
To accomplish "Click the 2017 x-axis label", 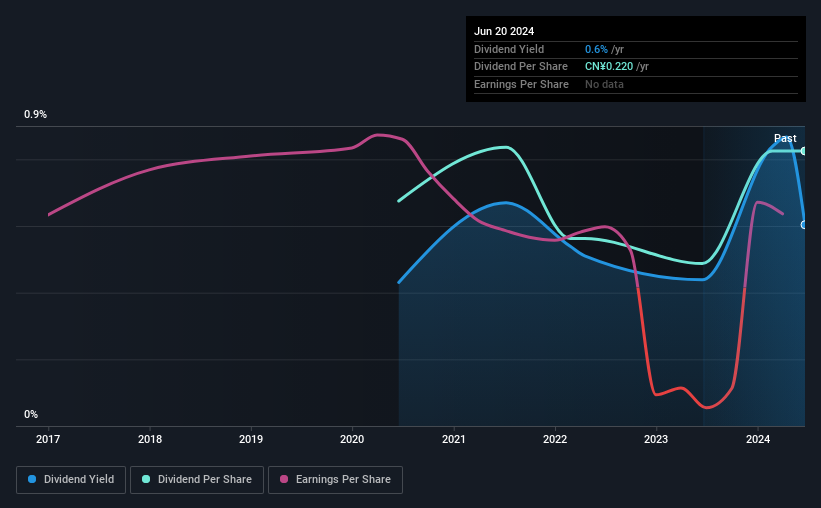I will (48, 439).
